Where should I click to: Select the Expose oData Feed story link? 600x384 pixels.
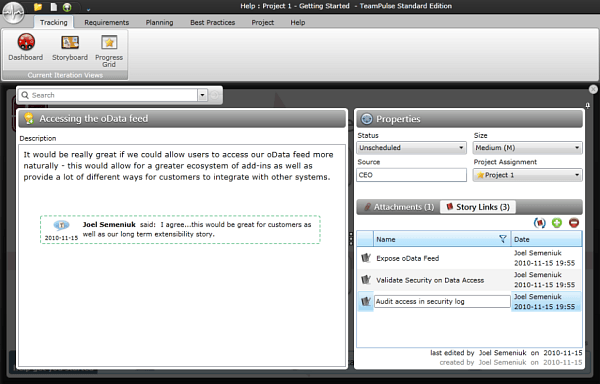coord(469,258)
